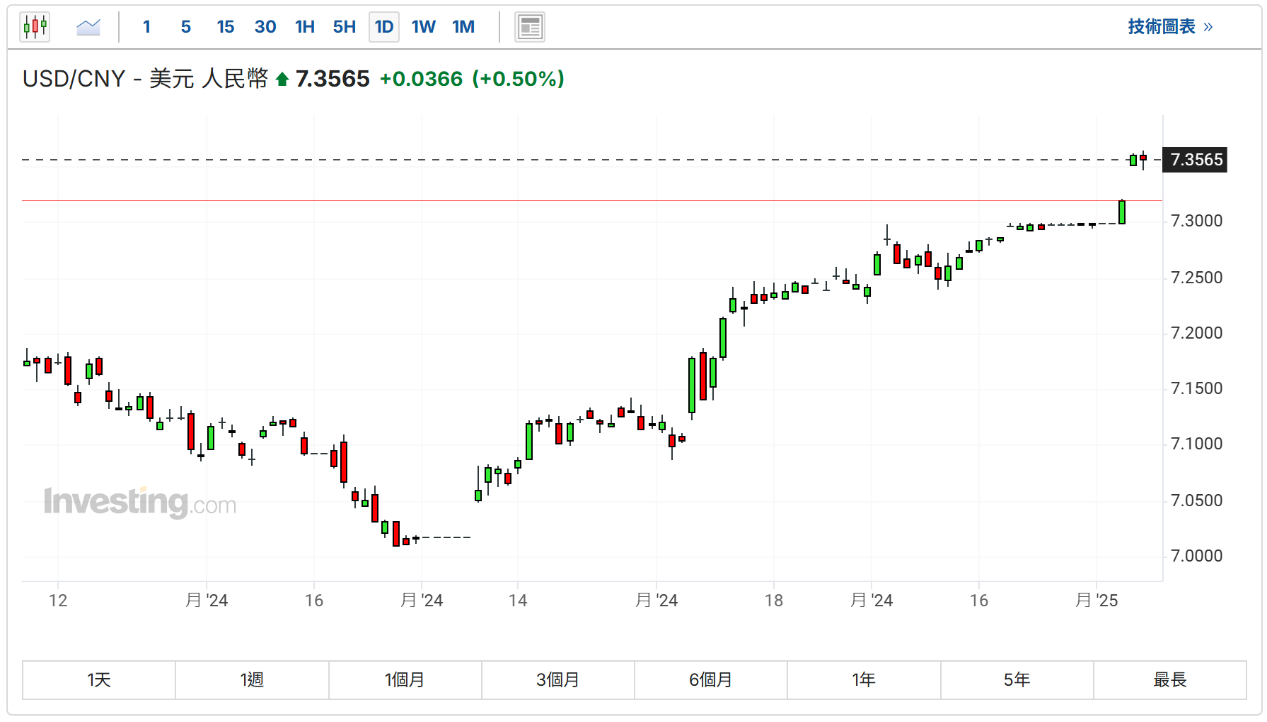Choose the 30 minute interval
The width and height of the screenshot is (1267, 722).
pyautogui.click(x=265, y=27)
